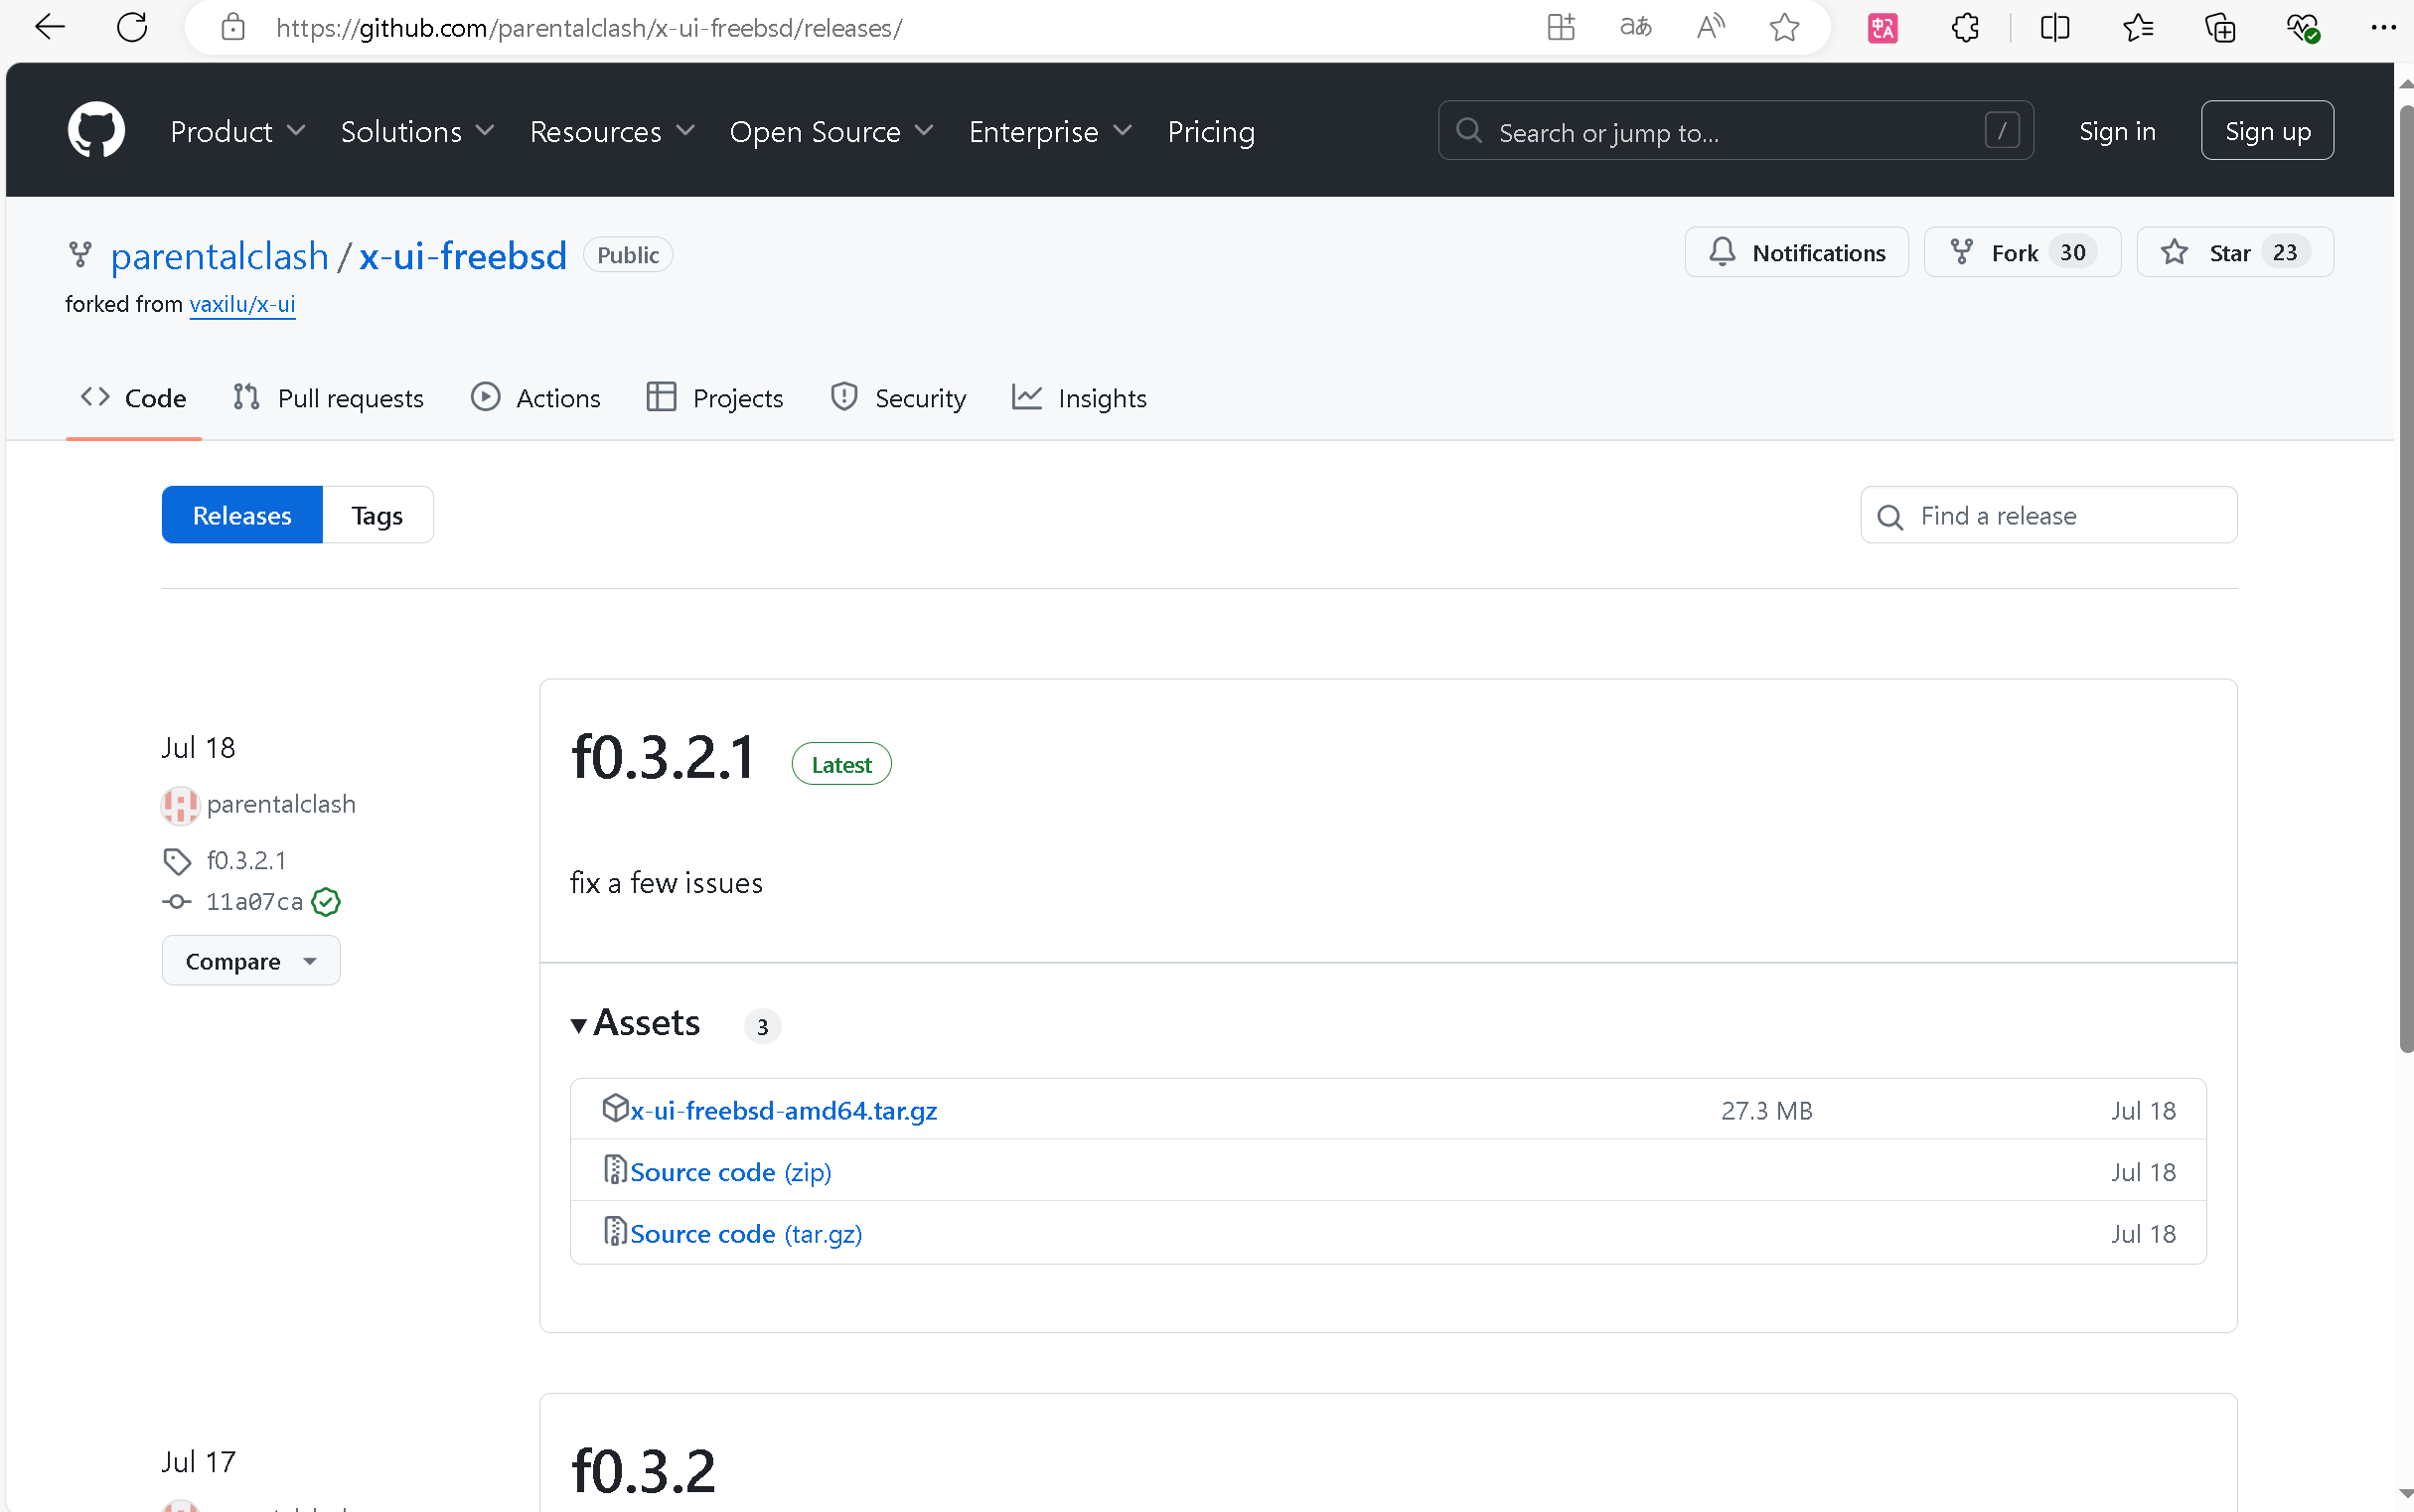Click the browser address bar URL
The image size is (2414, 1512).
click(x=589, y=28)
